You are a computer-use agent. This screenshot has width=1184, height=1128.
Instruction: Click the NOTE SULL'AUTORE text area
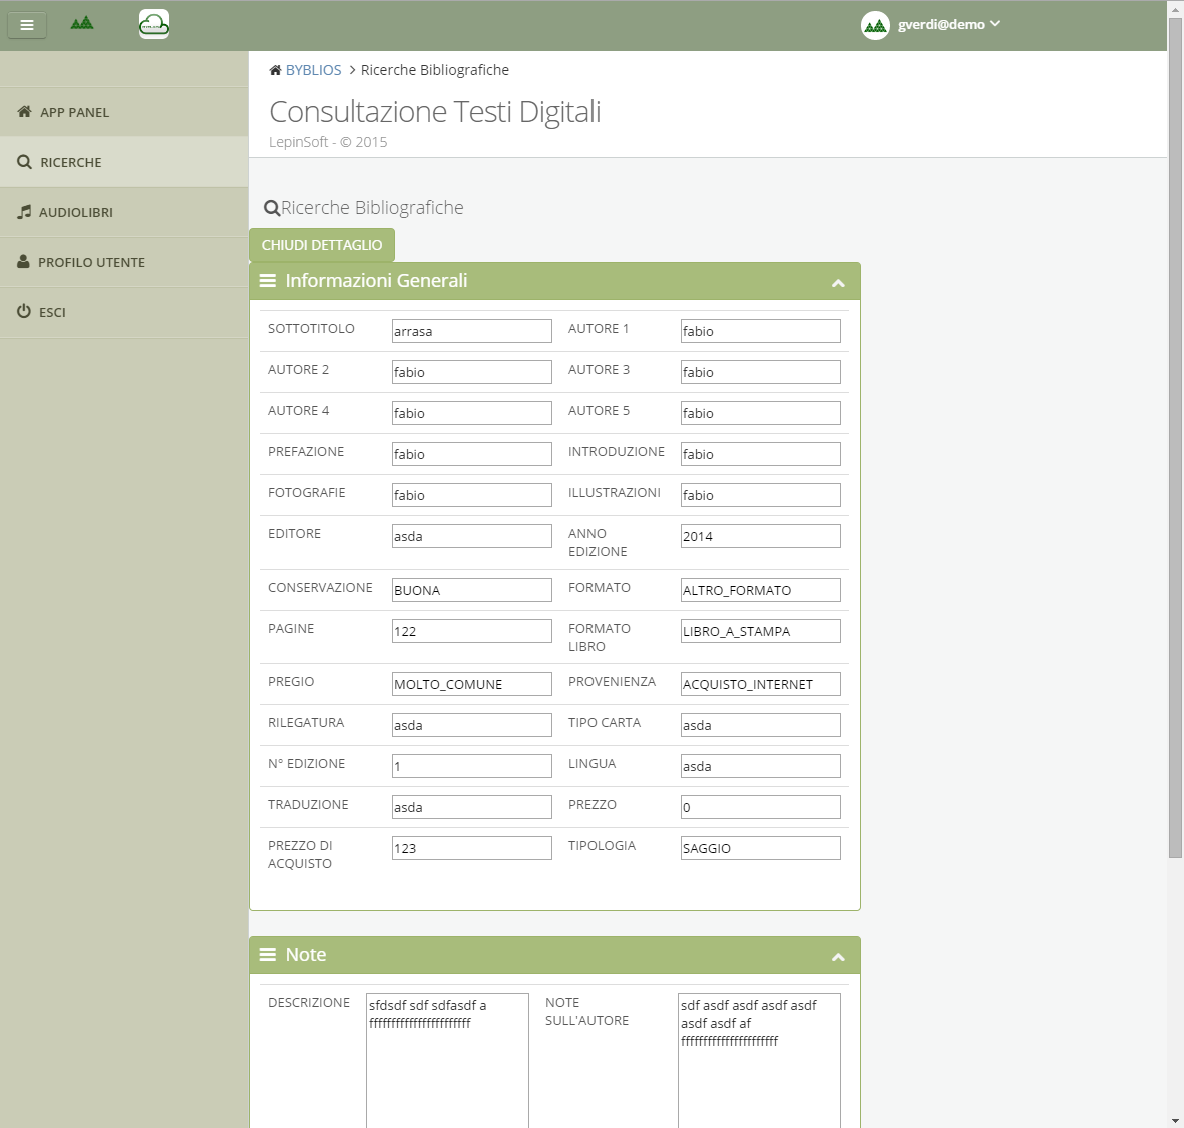click(759, 1061)
